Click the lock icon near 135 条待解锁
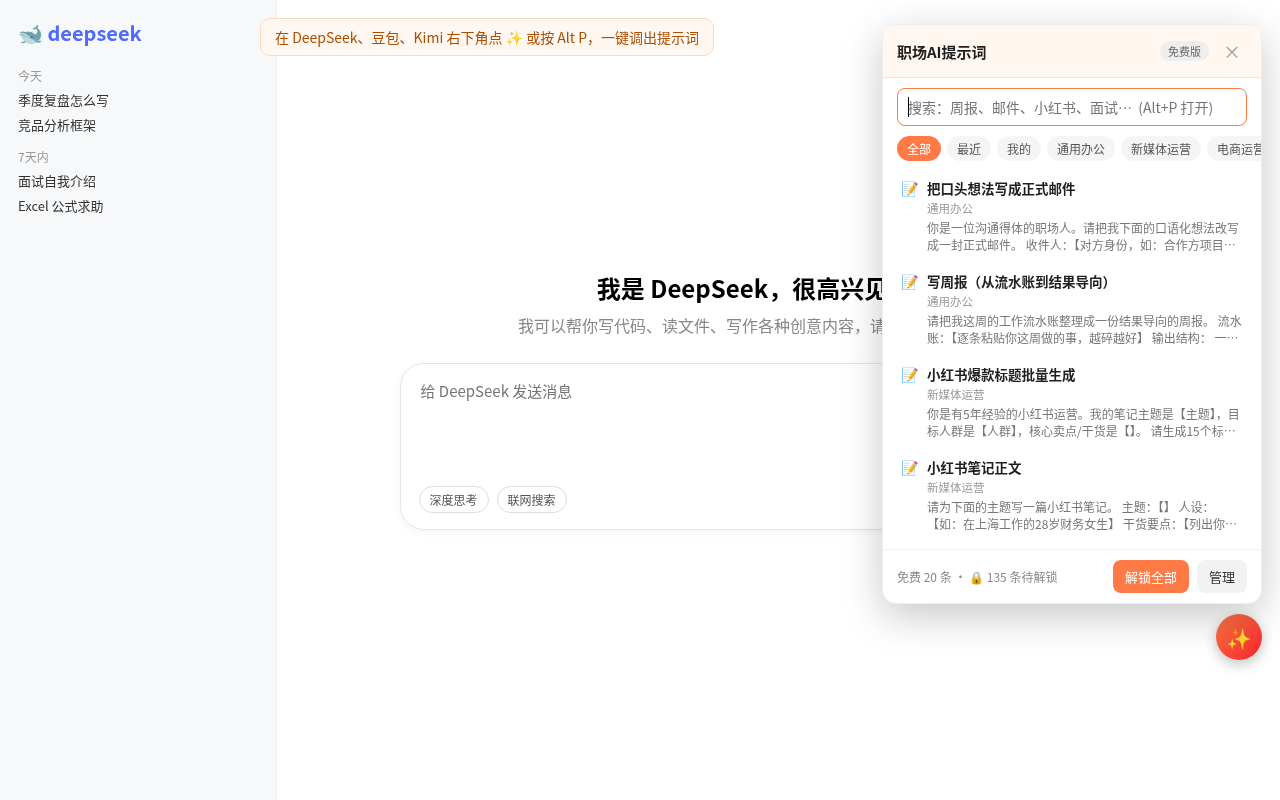The image size is (1280, 800). [x=976, y=578]
